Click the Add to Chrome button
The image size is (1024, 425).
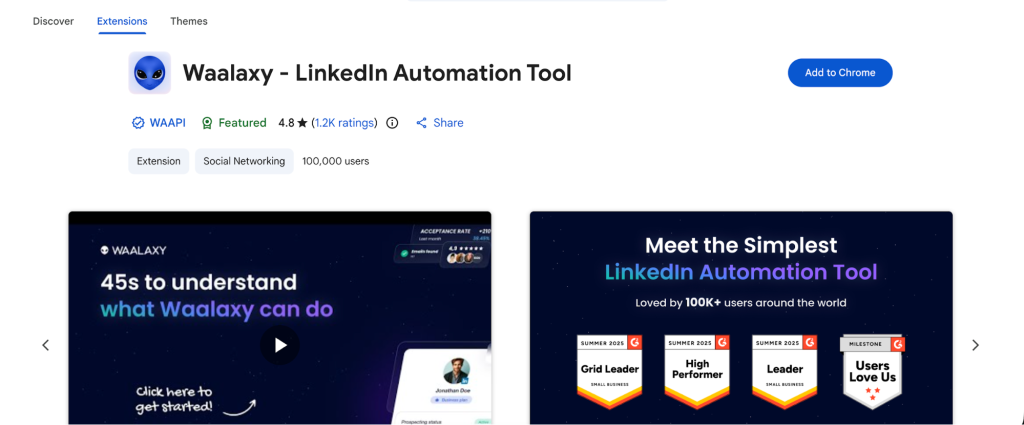[x=840, y=72]
